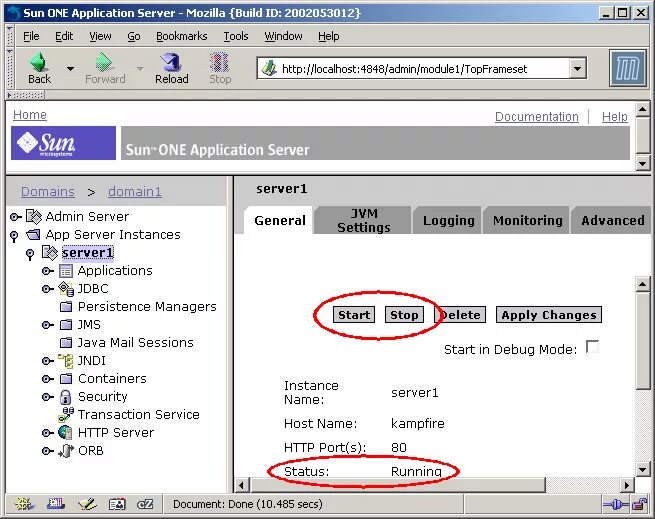Click the Sun Microsystems logo

click(63, 143)
